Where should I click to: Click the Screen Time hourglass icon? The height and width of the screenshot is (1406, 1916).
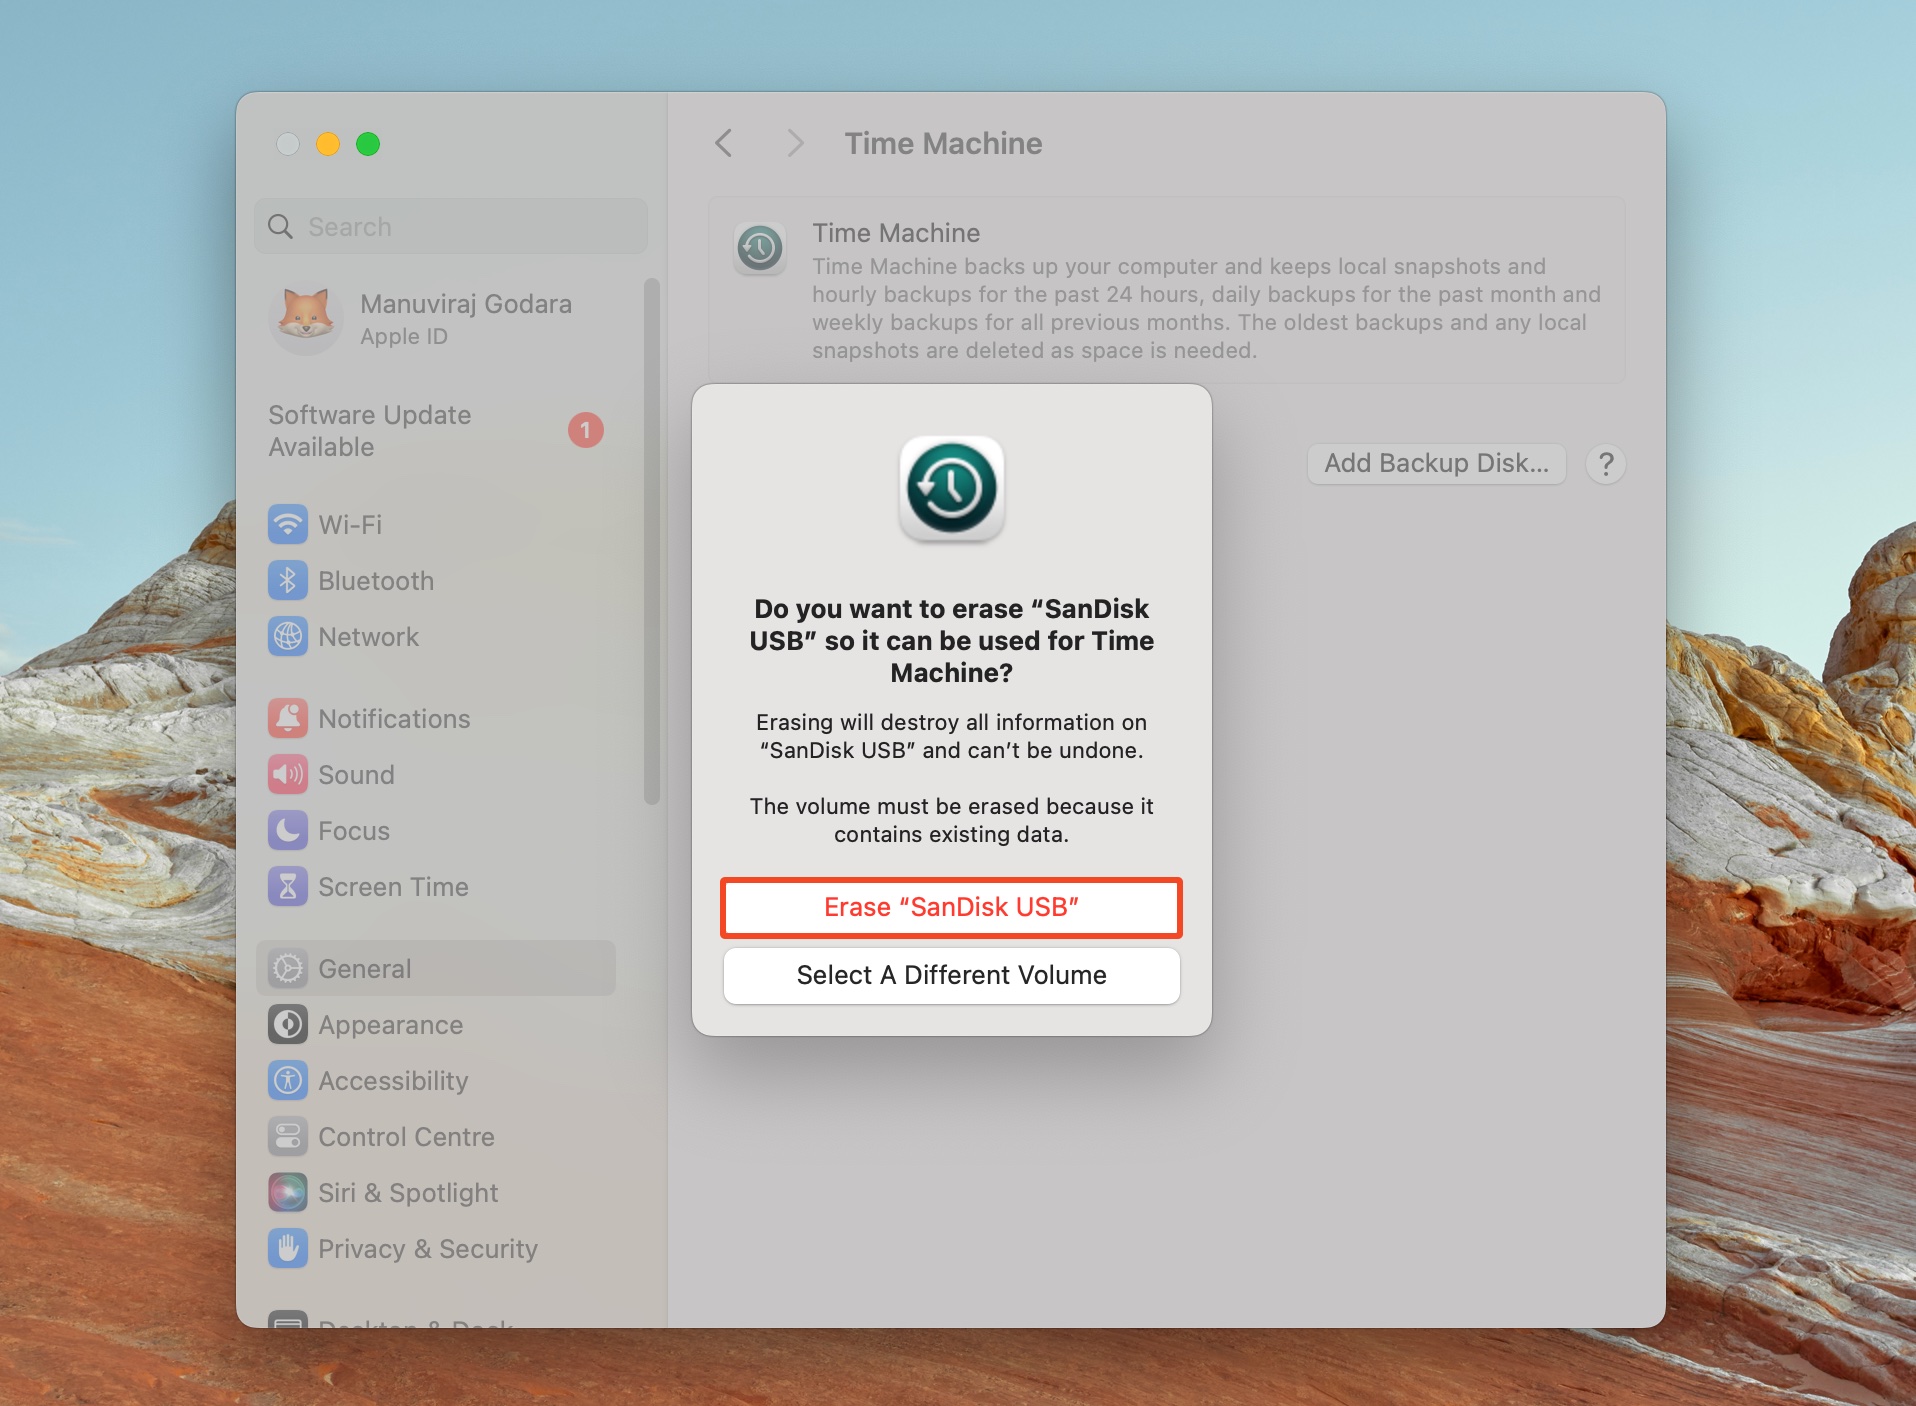coord(288,886)
